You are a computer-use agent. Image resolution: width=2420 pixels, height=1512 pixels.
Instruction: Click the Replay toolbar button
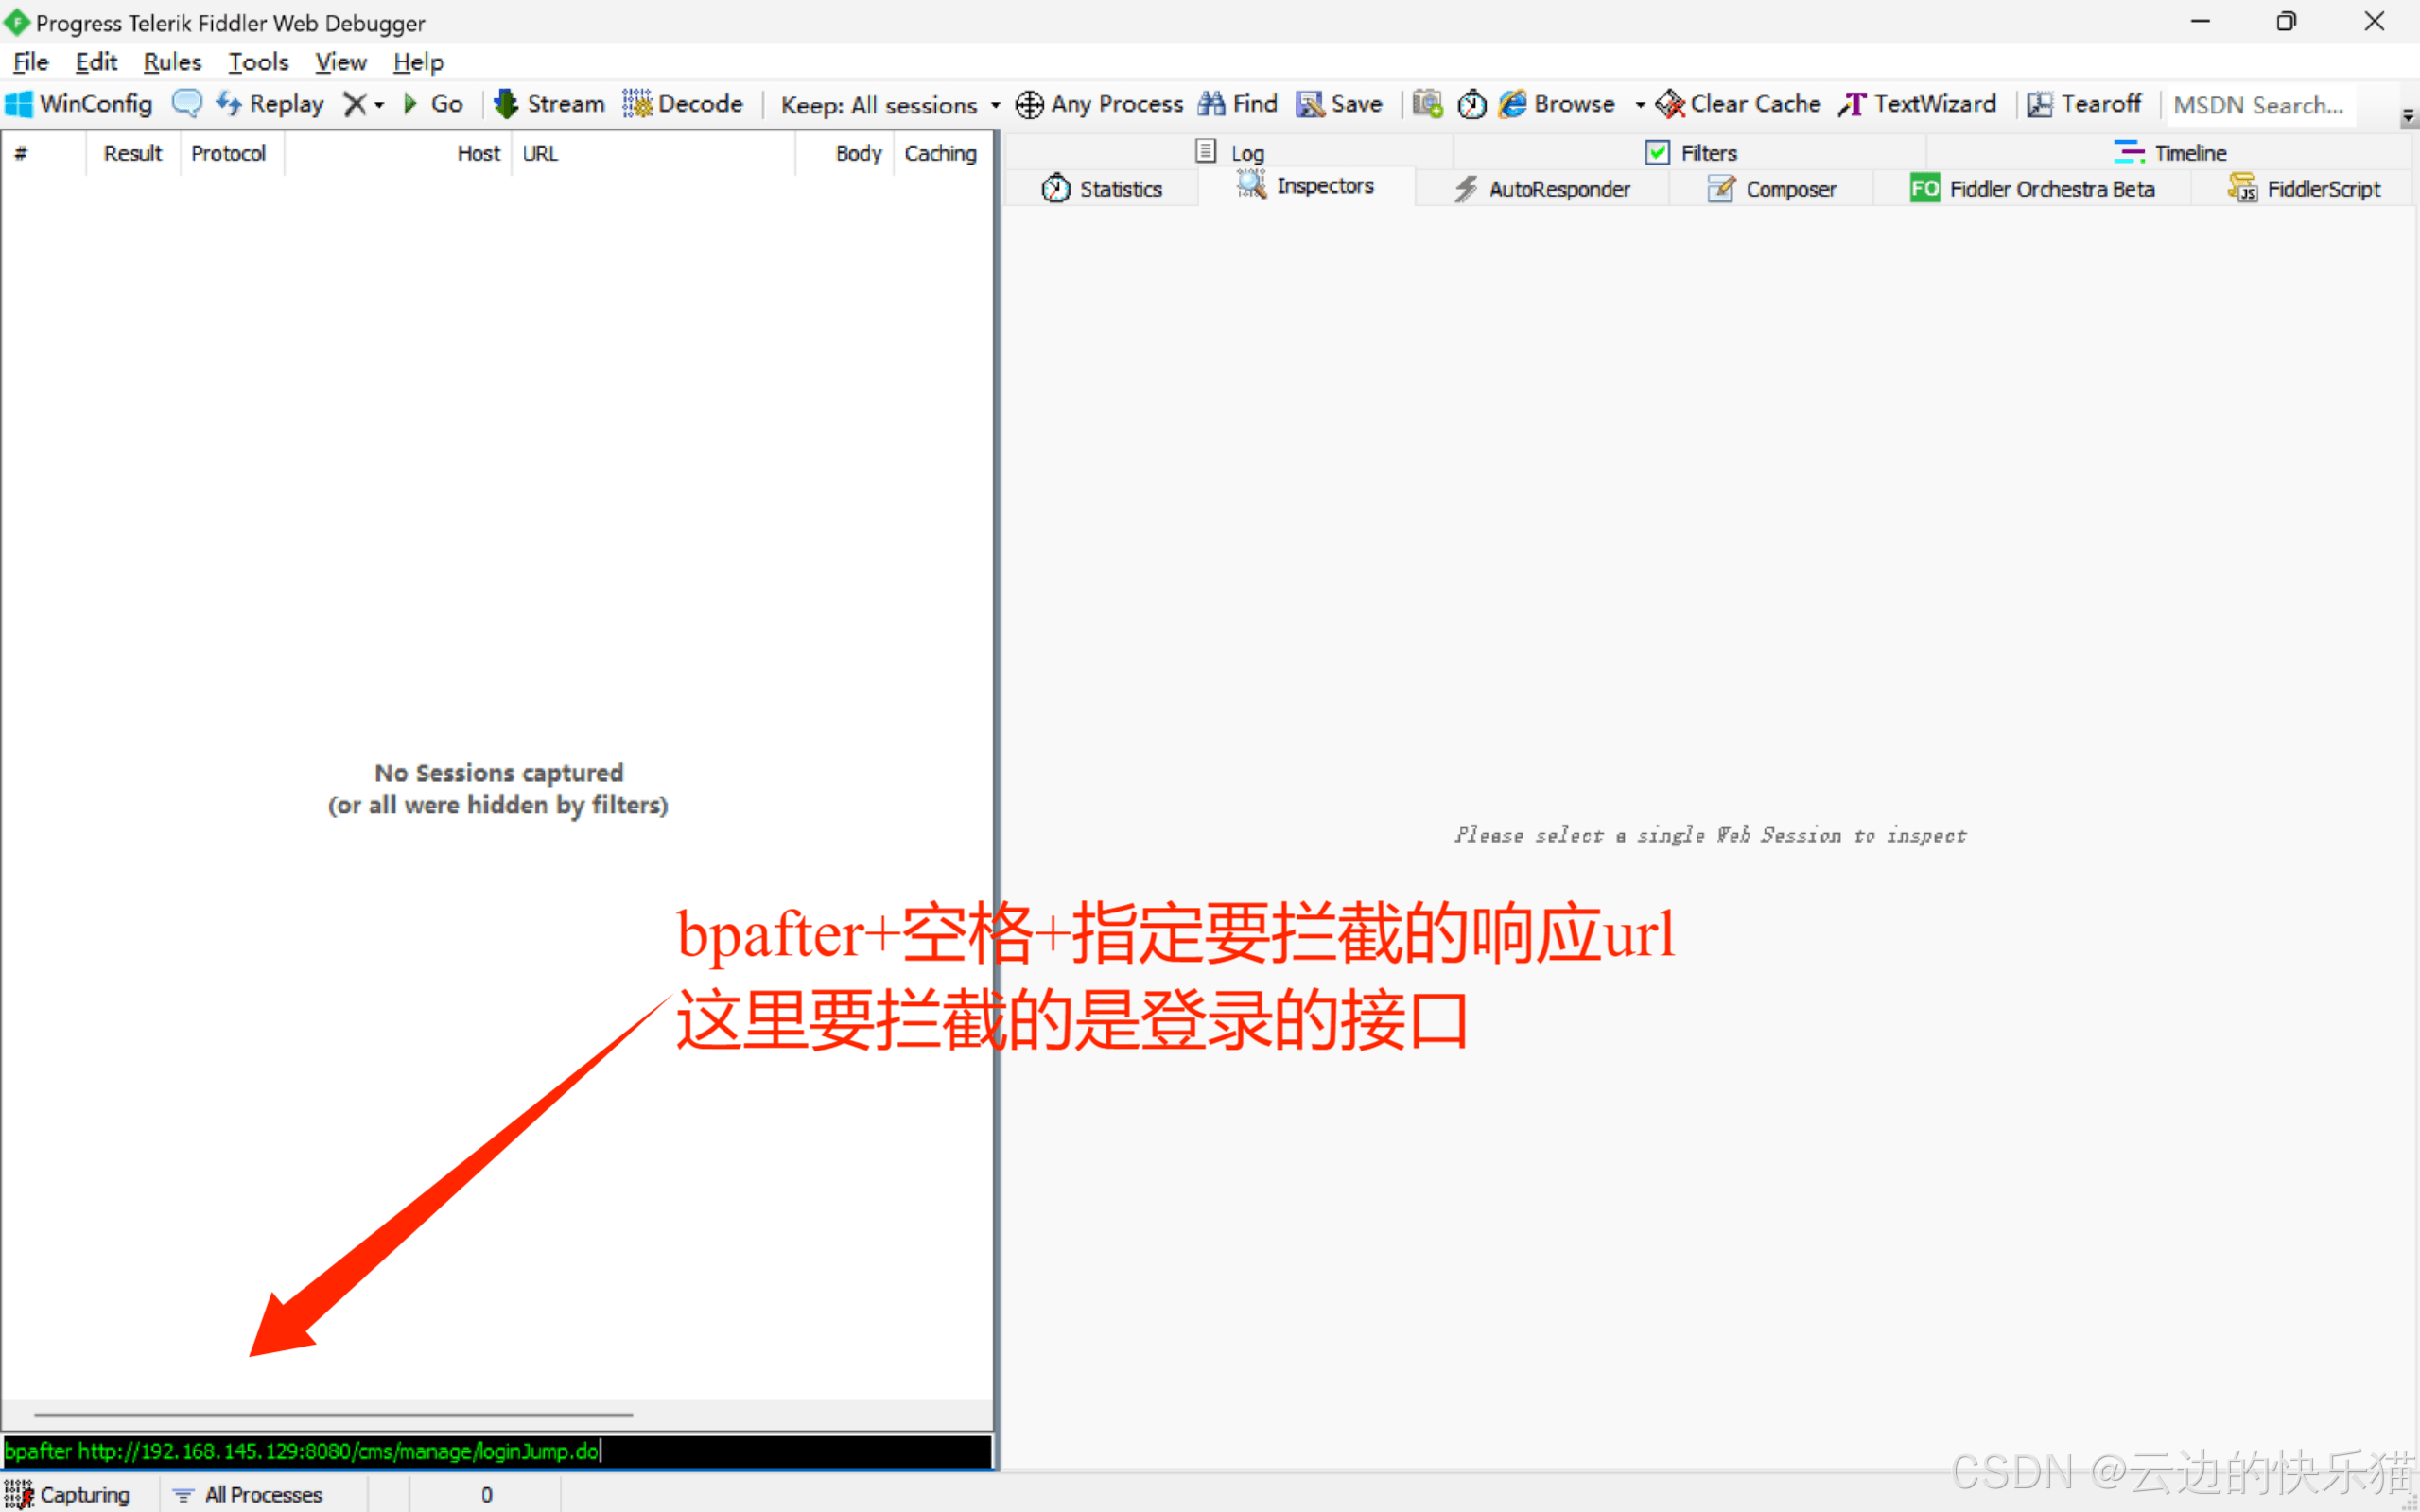point(270,104)
